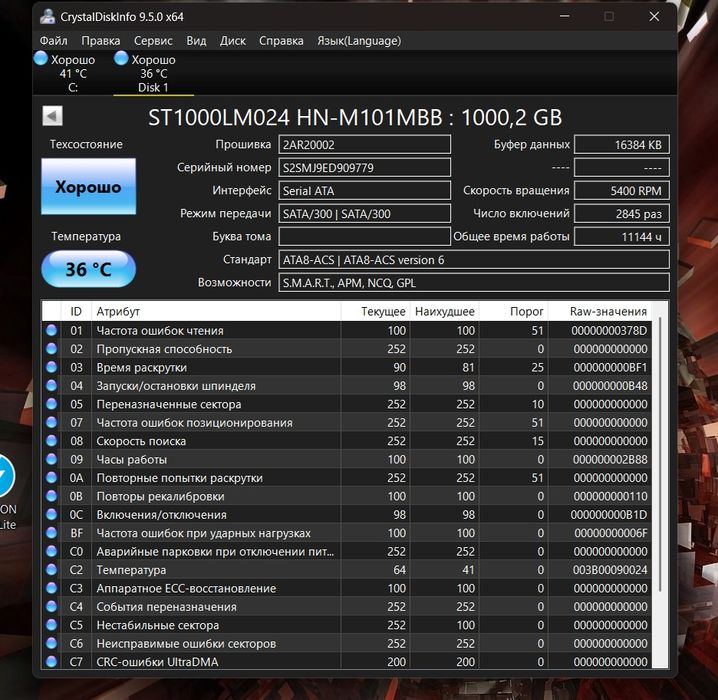Open the Справка menu

pyautogui.click(x=281, y=41)
